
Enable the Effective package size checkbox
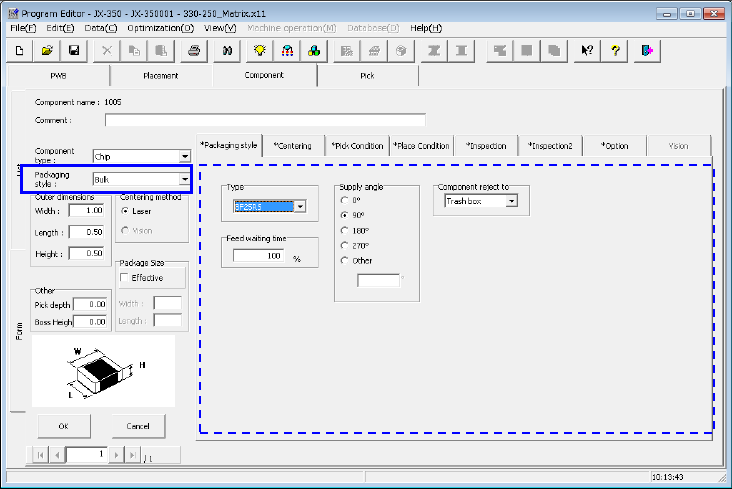(x=125, y=278)
